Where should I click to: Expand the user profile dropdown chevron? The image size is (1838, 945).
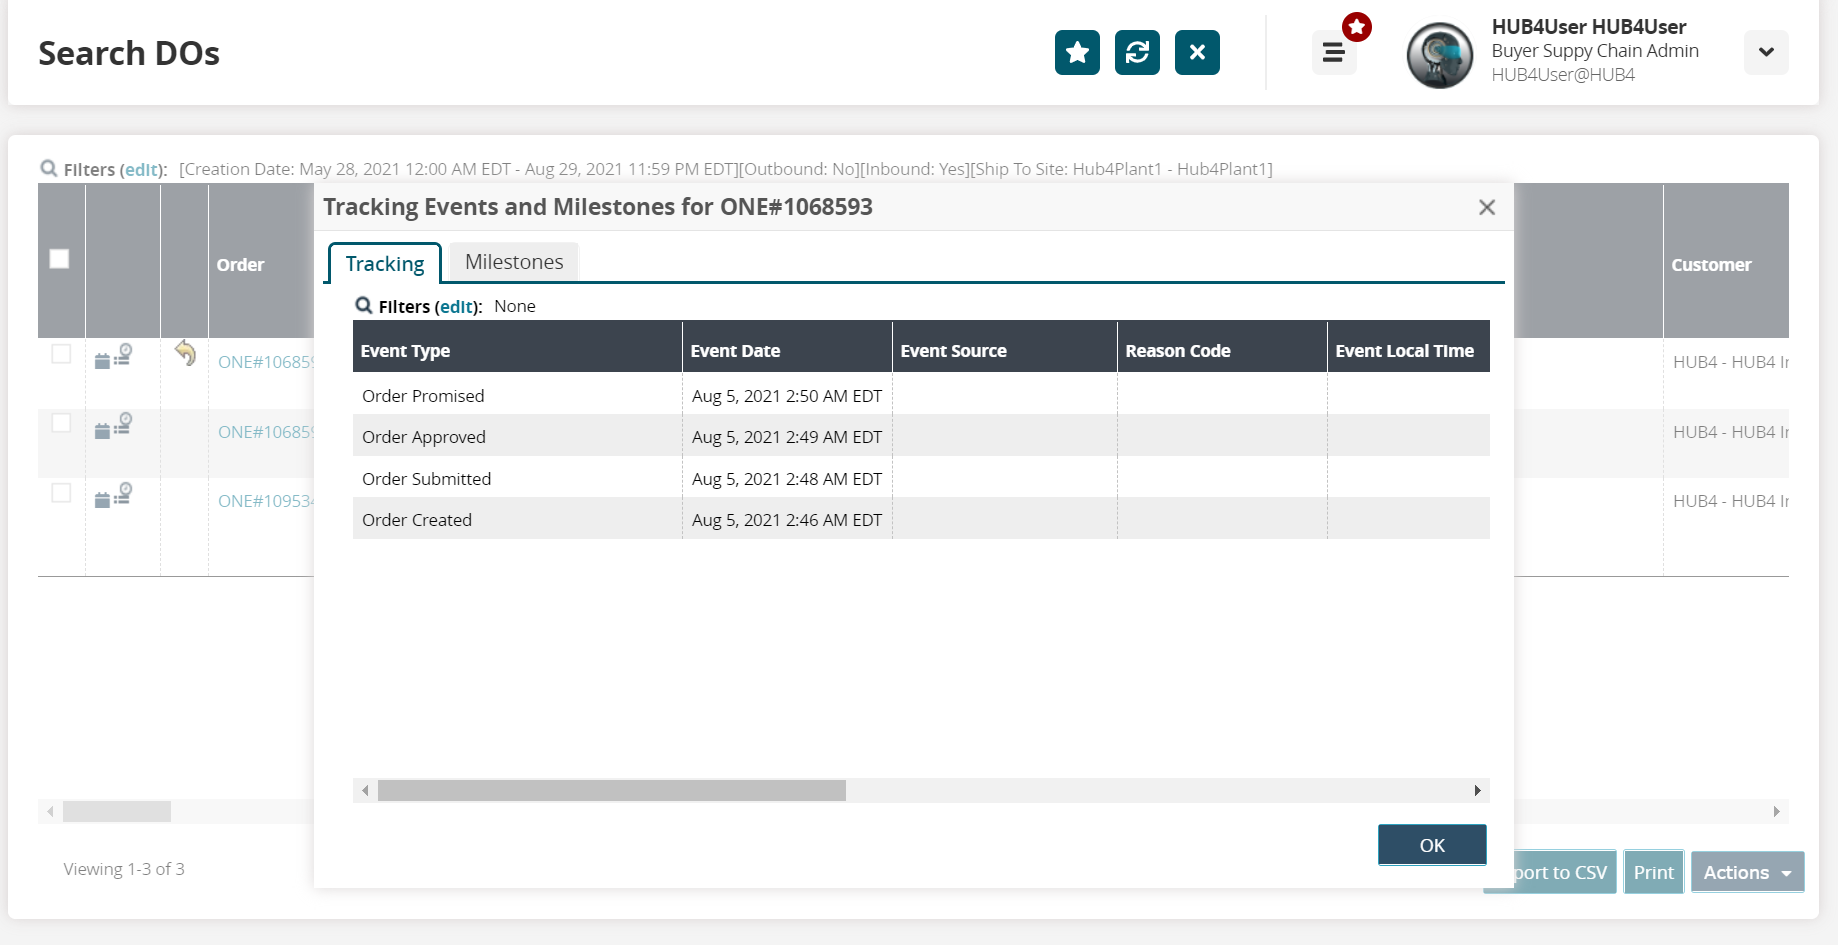point(1766,52)
